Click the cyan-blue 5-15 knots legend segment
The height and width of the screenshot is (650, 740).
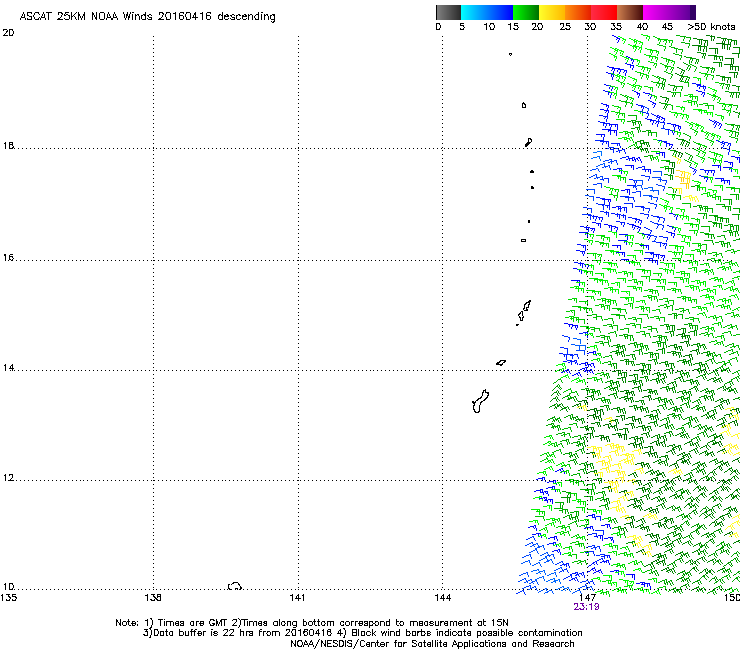click(x=487, y=12)
